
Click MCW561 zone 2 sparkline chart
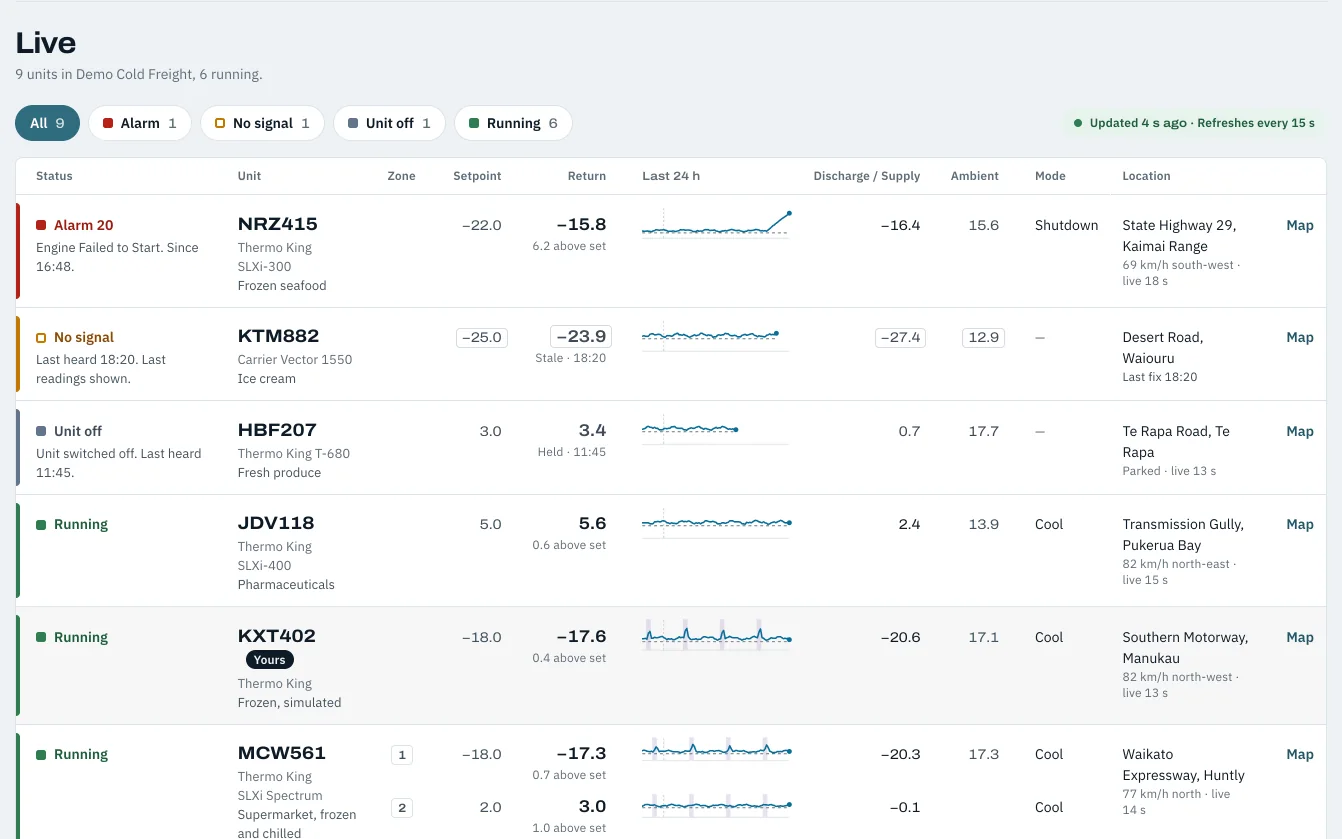coord(715,805)
